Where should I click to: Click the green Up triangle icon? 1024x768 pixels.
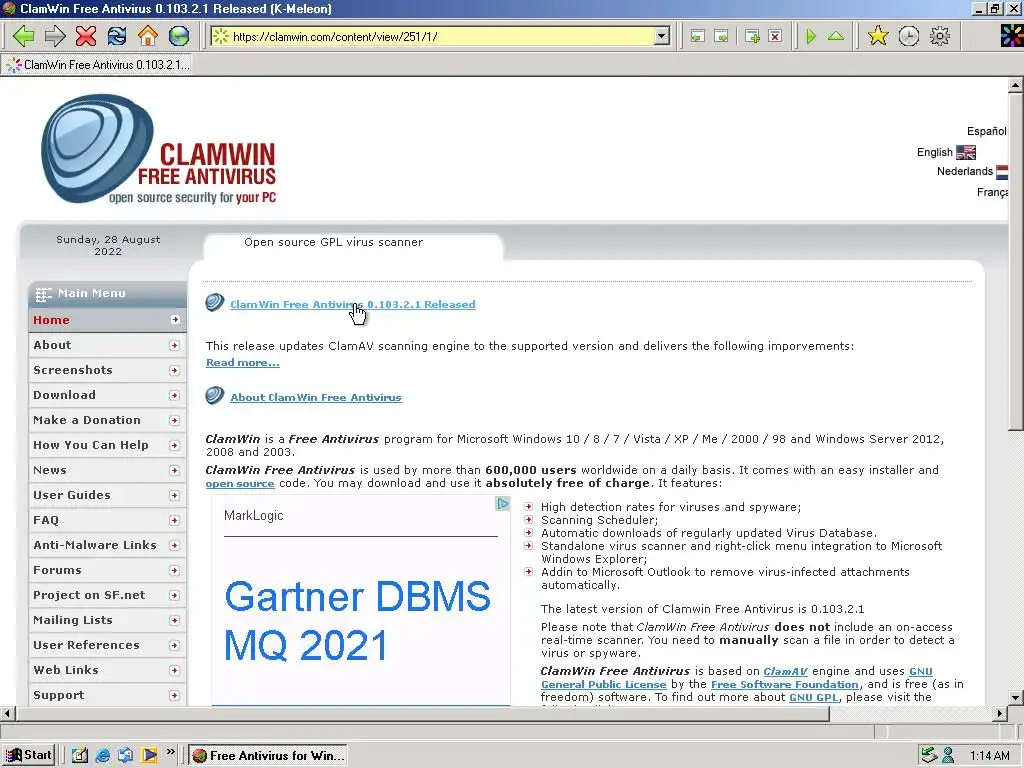pyautogui.click(x=836, y=37)
